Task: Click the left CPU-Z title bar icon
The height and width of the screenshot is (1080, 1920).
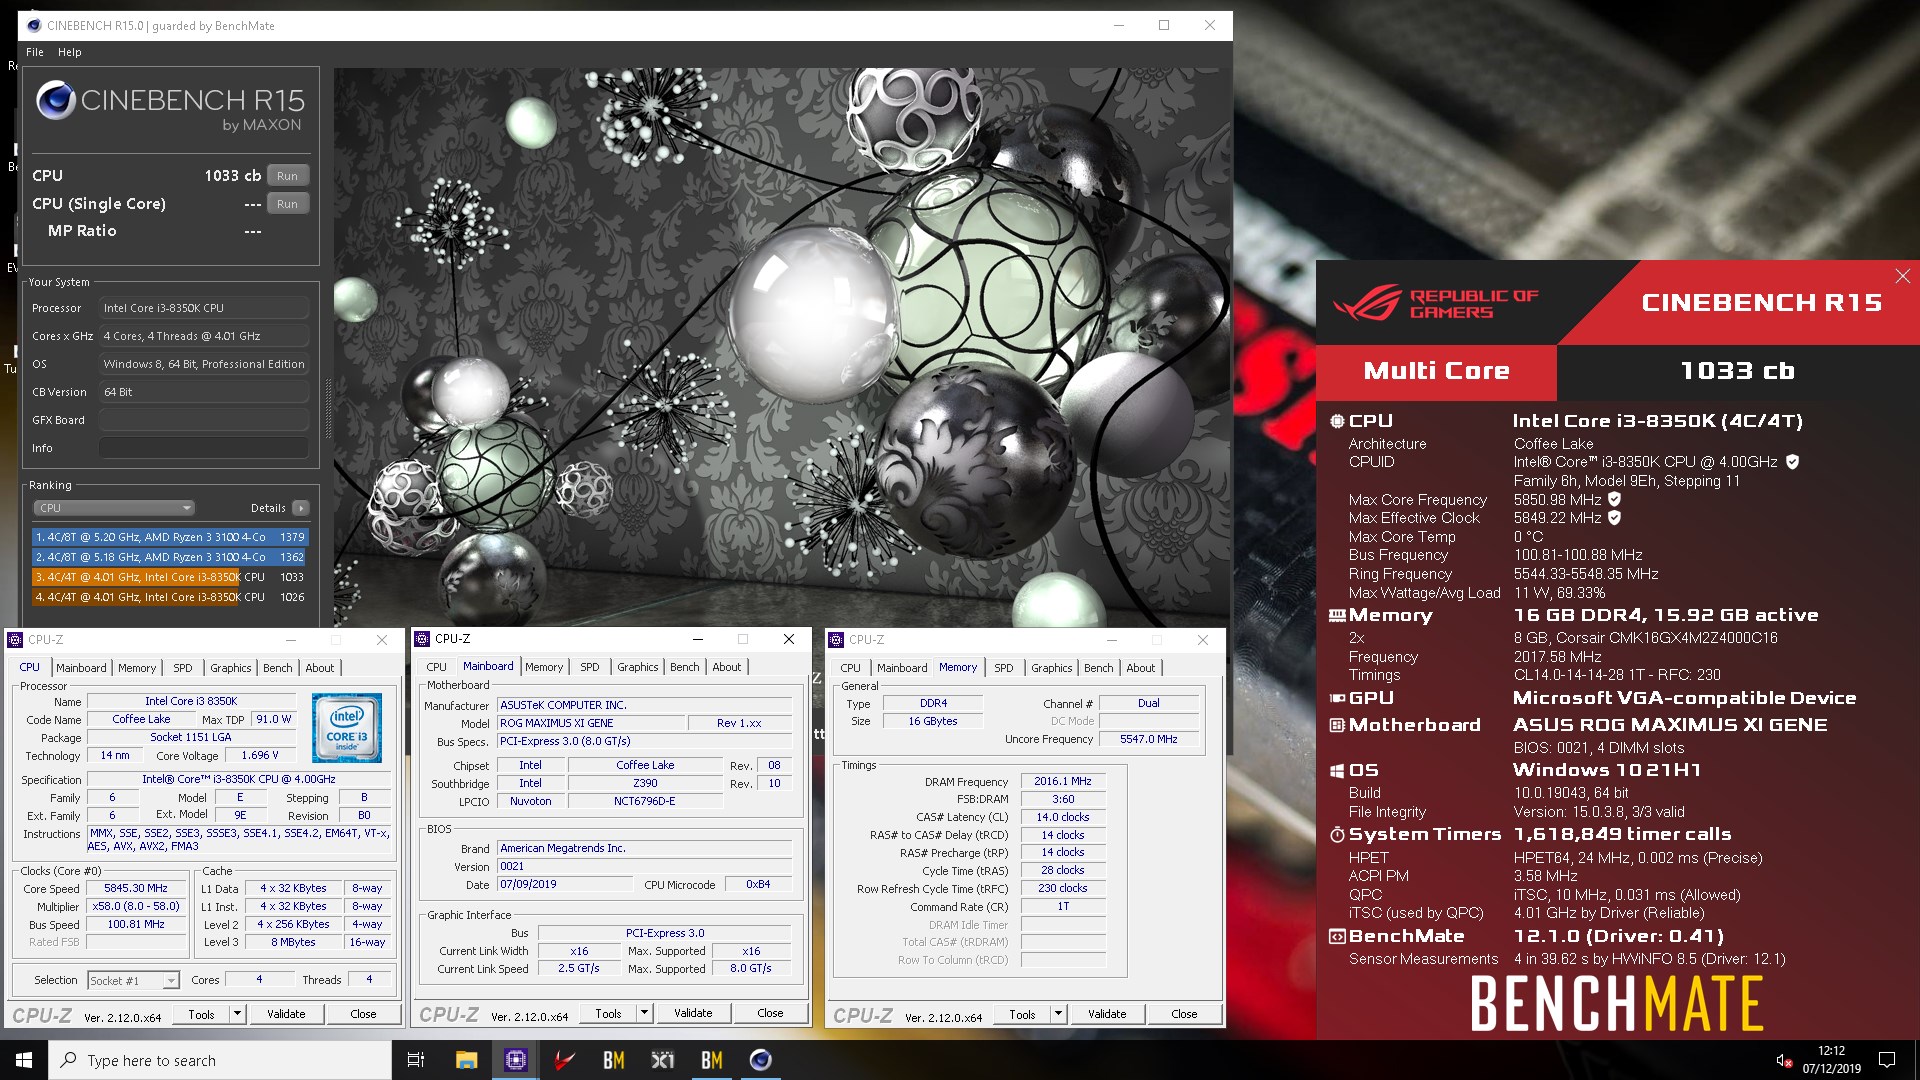Action: tap(16, 640)
